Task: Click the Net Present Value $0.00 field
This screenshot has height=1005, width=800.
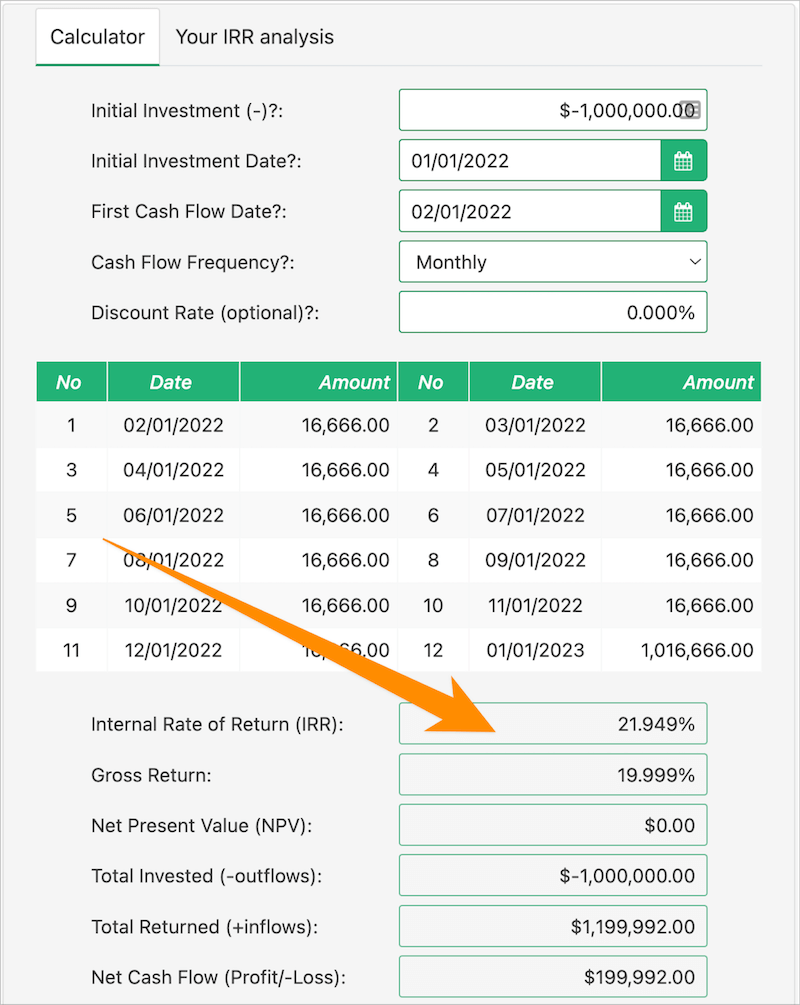Action: (553, 825)
